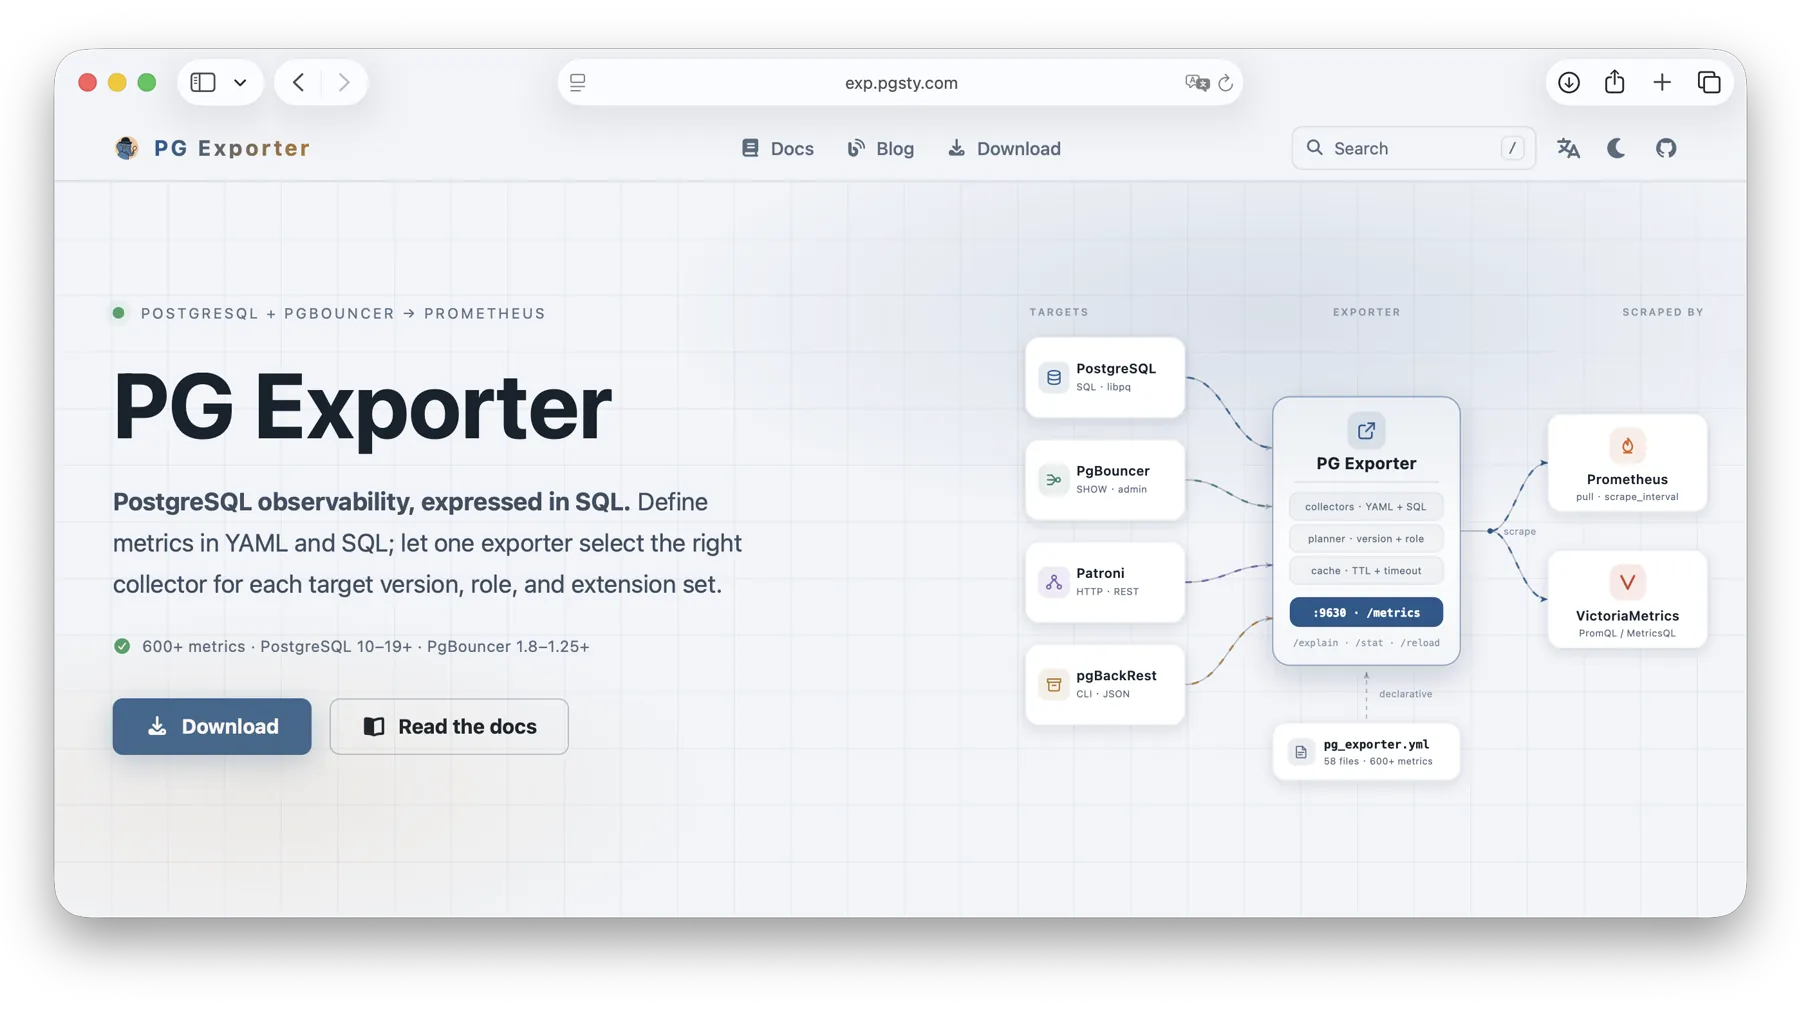The height and width of the screenshot is (1013, 1800).
Task: Click the blue Download button
Action: point(212,726)
